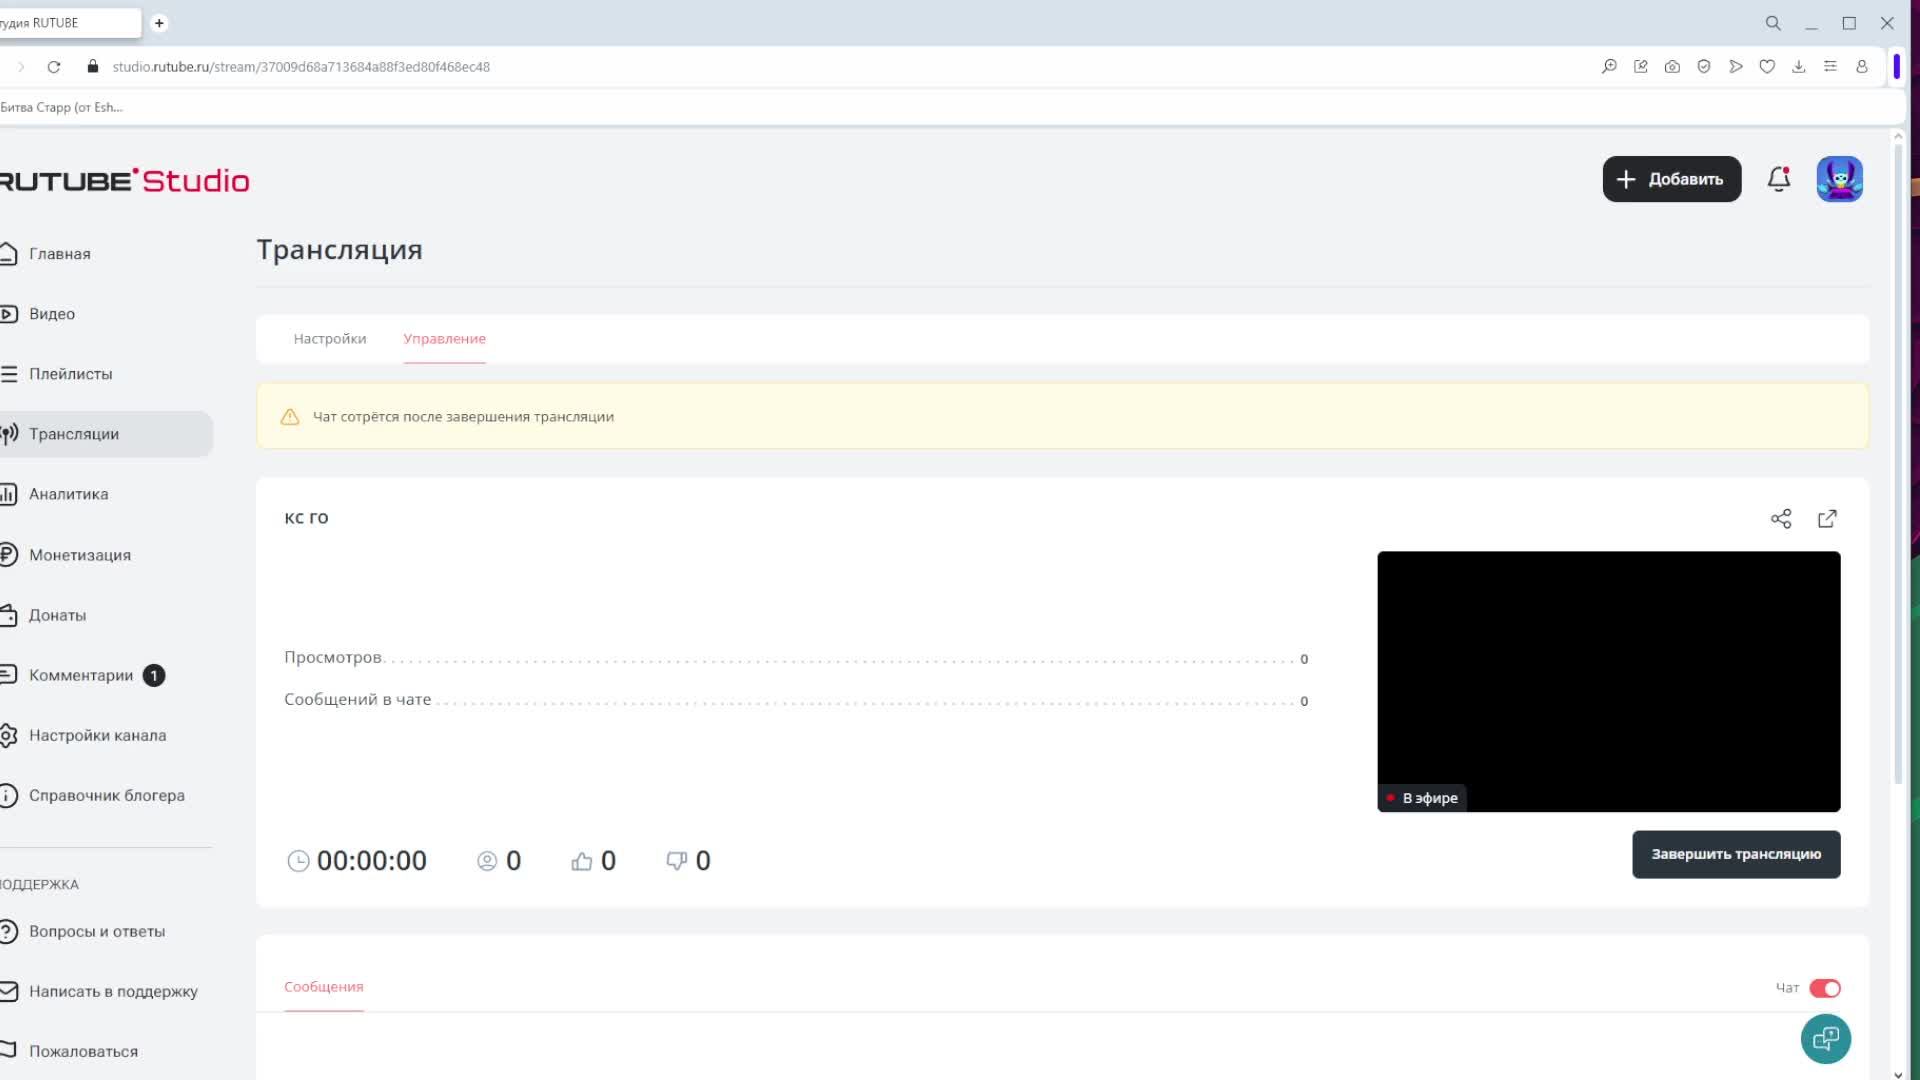Click the browser address bar URL
This screenshot has width=1920, height=1080.
300,67
